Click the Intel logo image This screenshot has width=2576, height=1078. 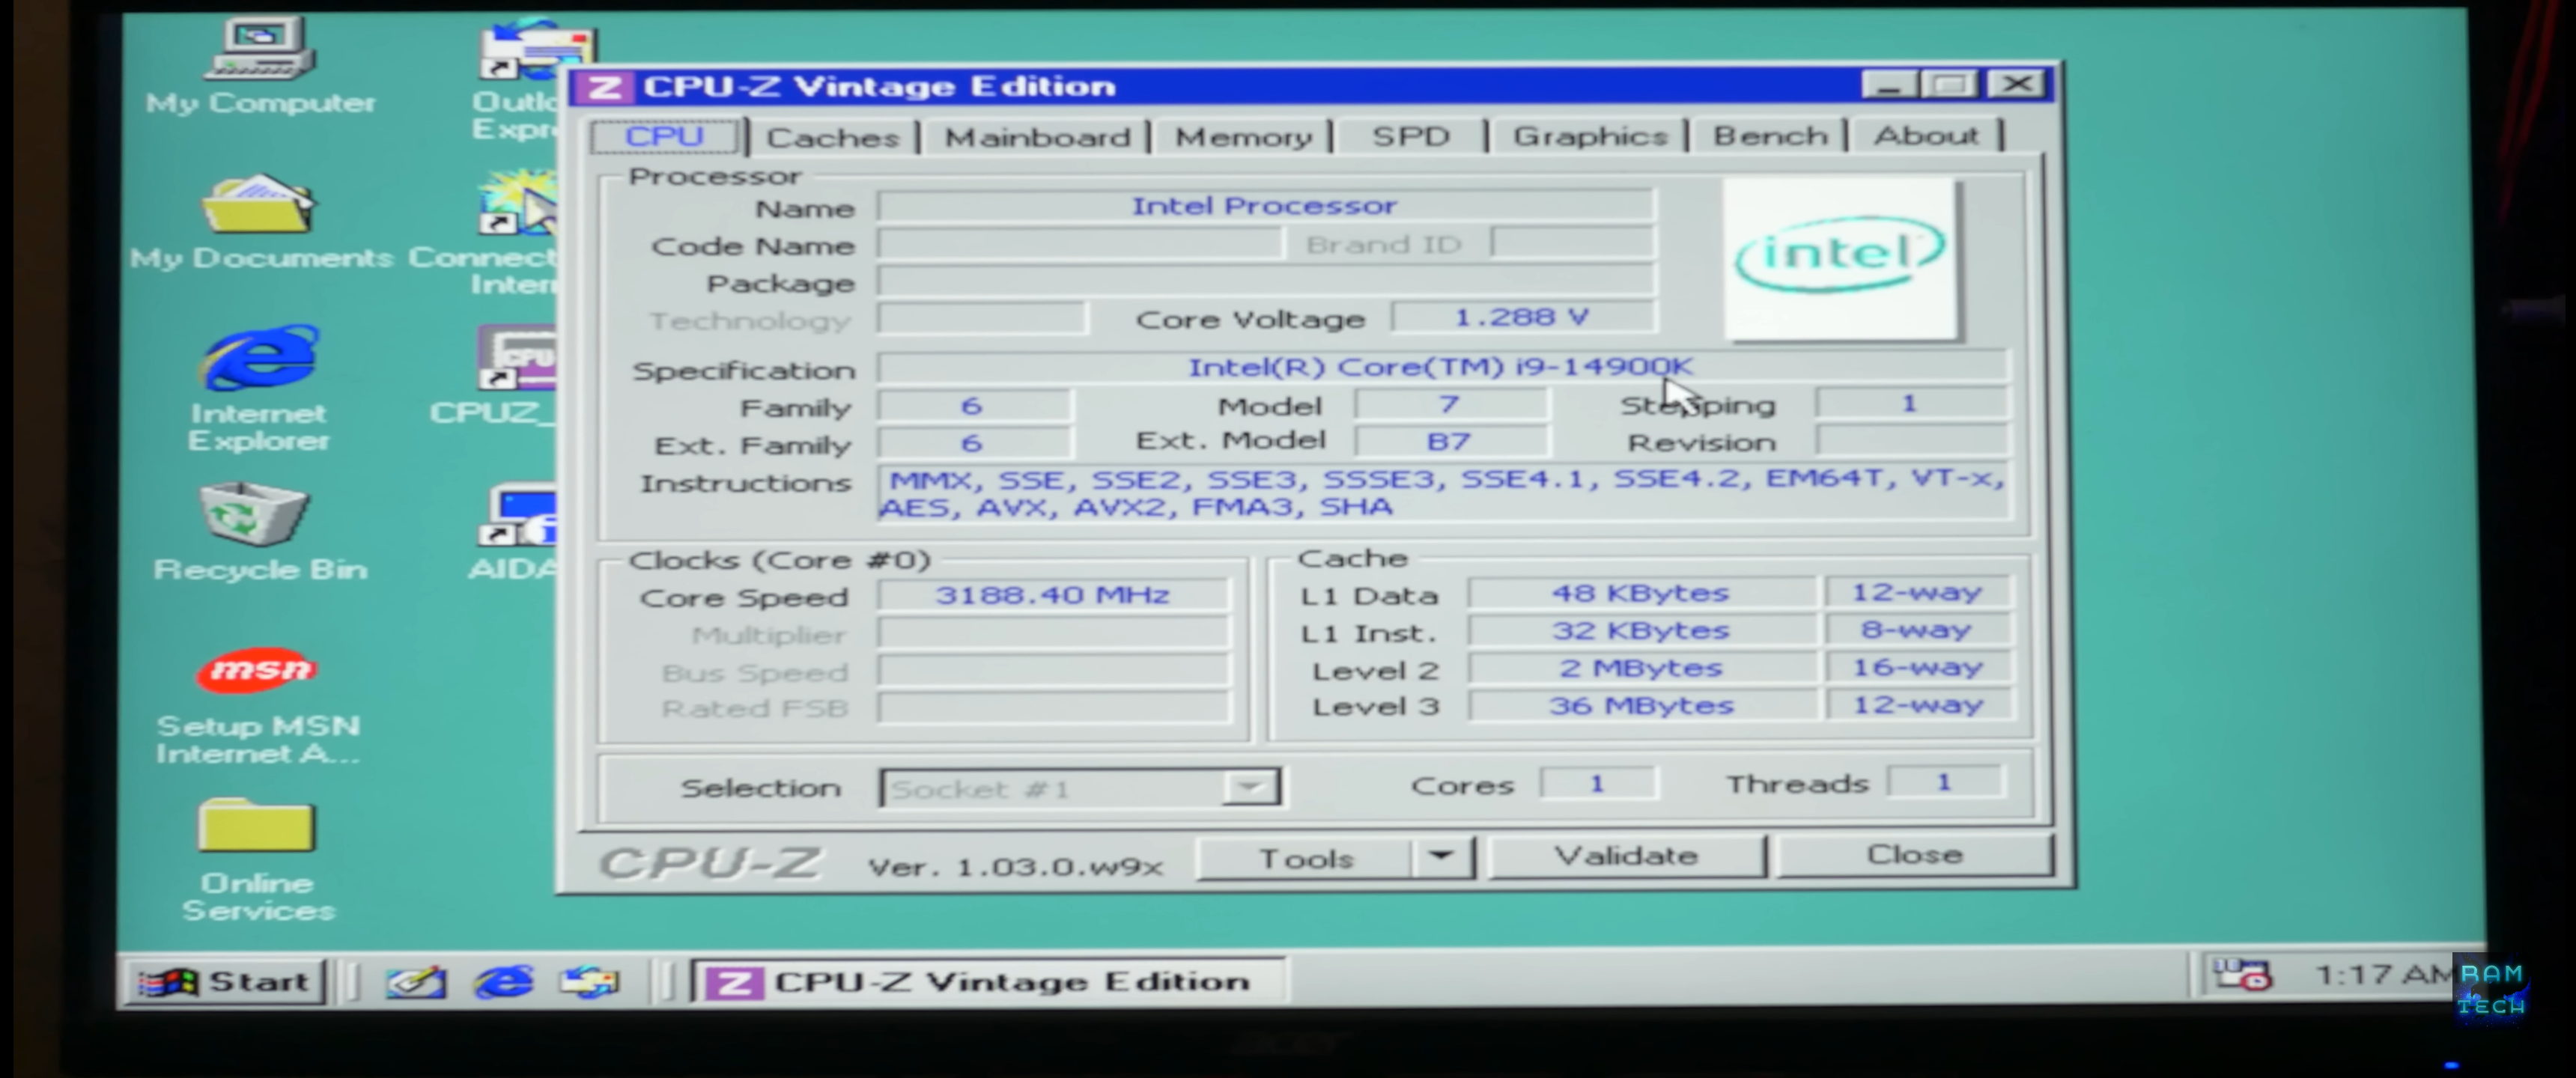[1840, 258]
